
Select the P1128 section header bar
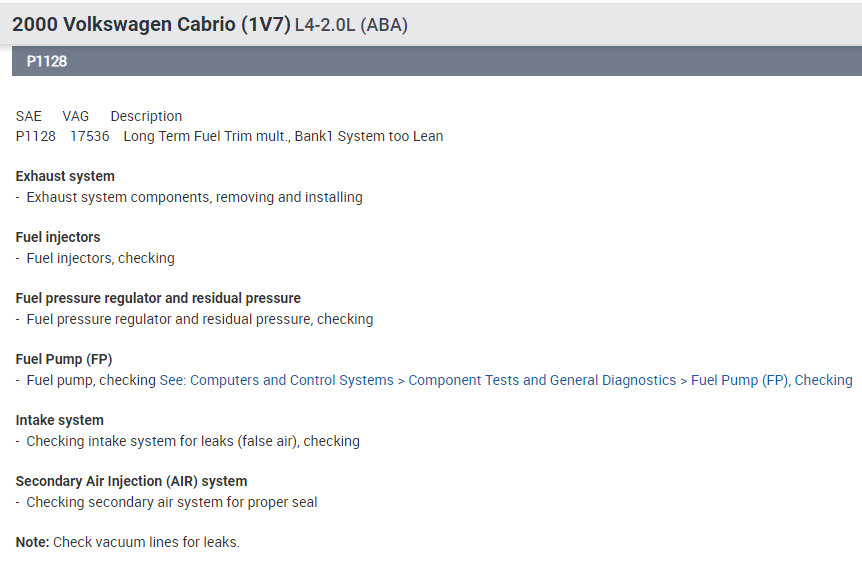point(431,61)
